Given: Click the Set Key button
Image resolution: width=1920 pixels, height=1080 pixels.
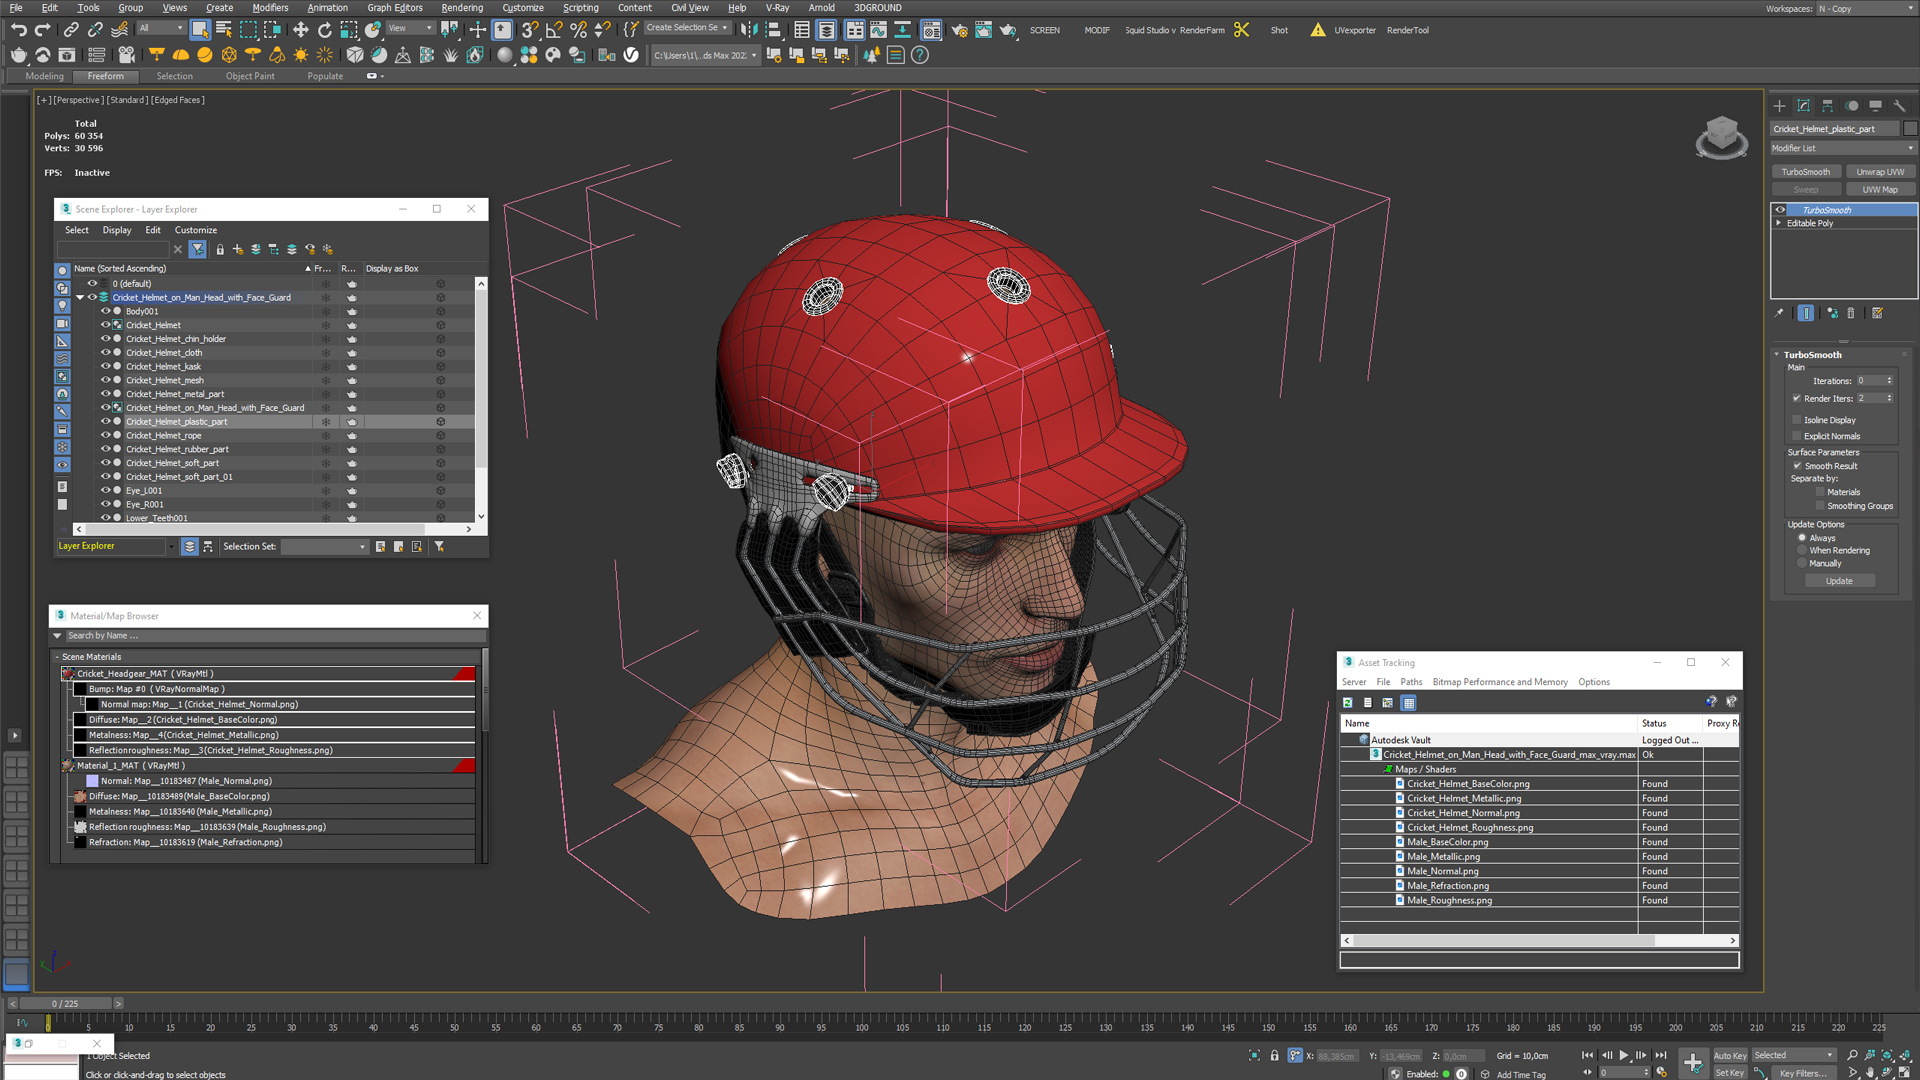Looking at the screenshot, I should tap(1729, 1072).
